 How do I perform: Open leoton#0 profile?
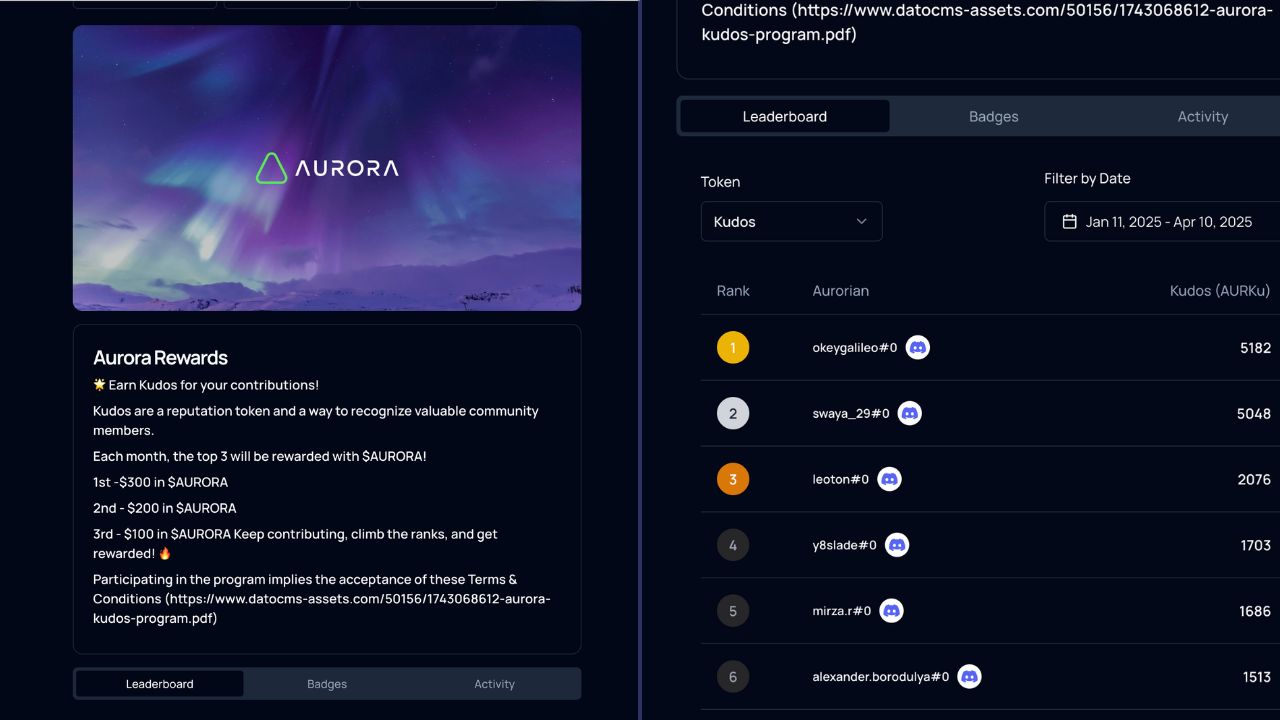click(841, 480)
